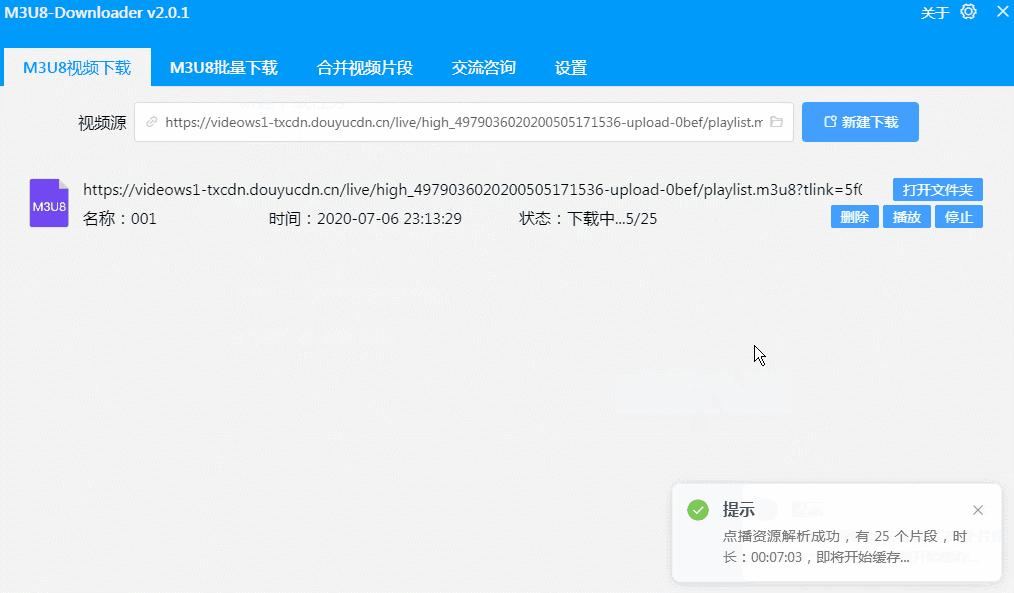Click the purple M3U8 file icon
1014x593 pixels.
pos(49,203)
